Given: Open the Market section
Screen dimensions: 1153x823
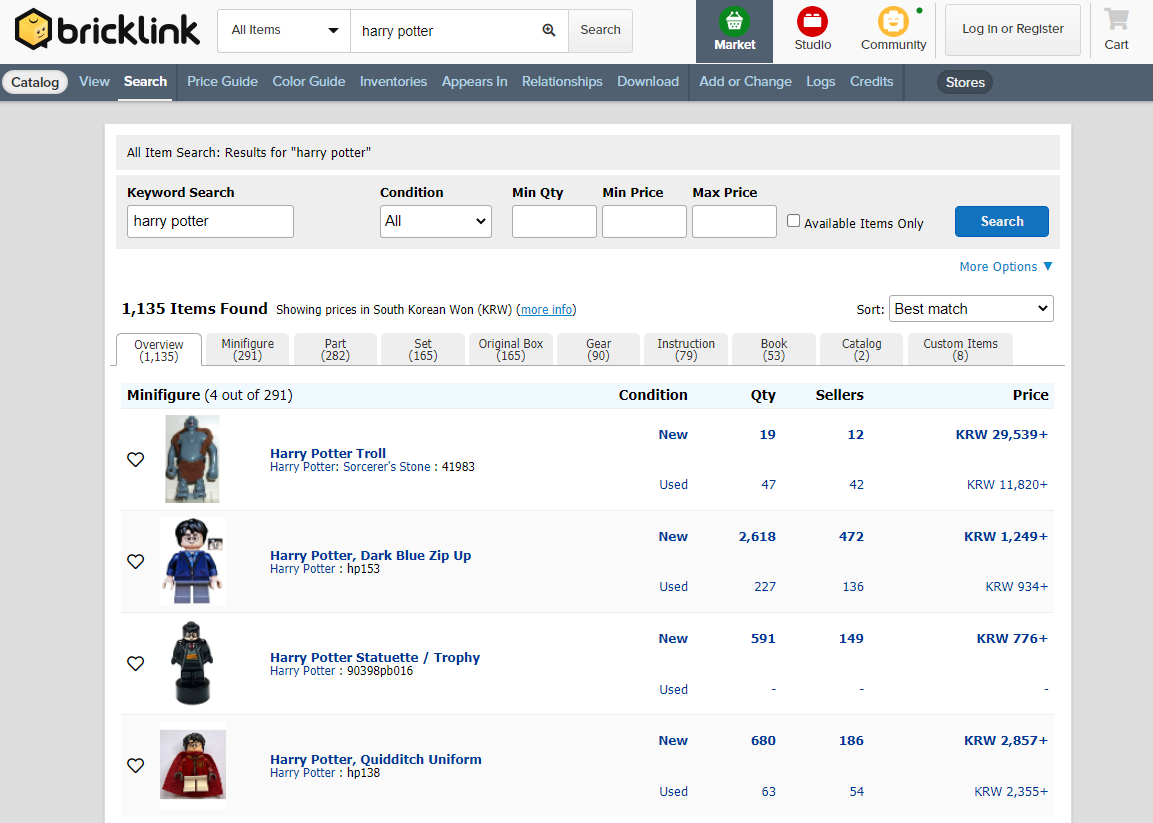Looking at the screenshot, I should [x=734, y=31].
